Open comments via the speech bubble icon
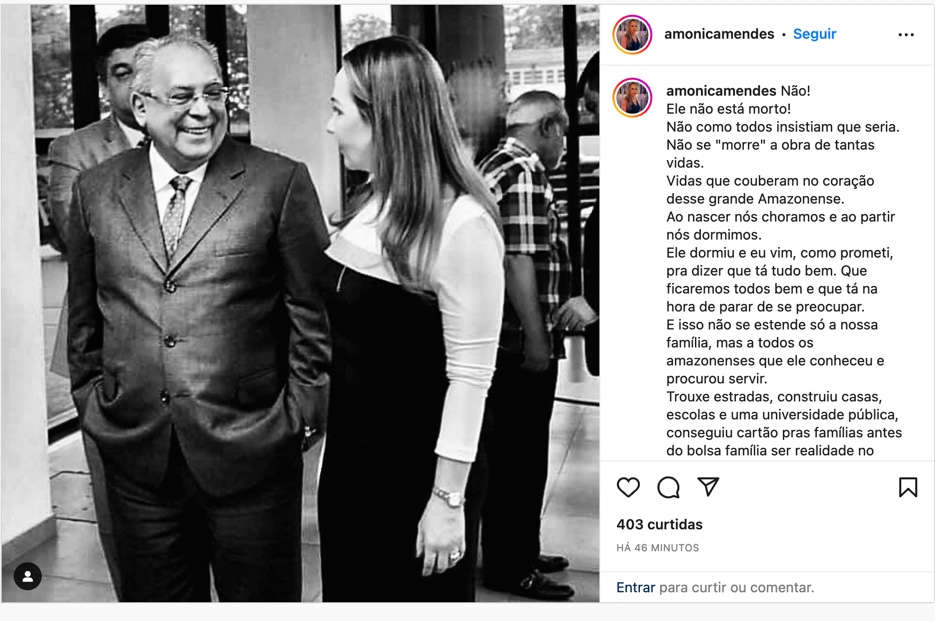Viewport: 935px width, 621px height. point(668,487)
